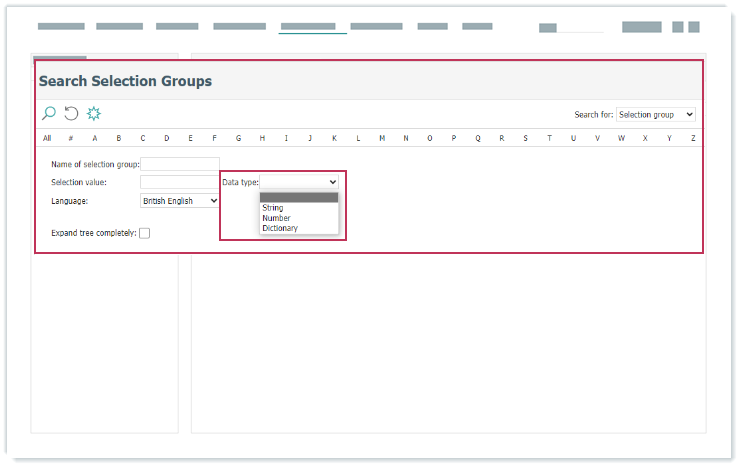Image resolution: width=741 pixels, height=468 pixels.
Task: Filter selection groups by letter M
Action: click(x=382, y=138)
